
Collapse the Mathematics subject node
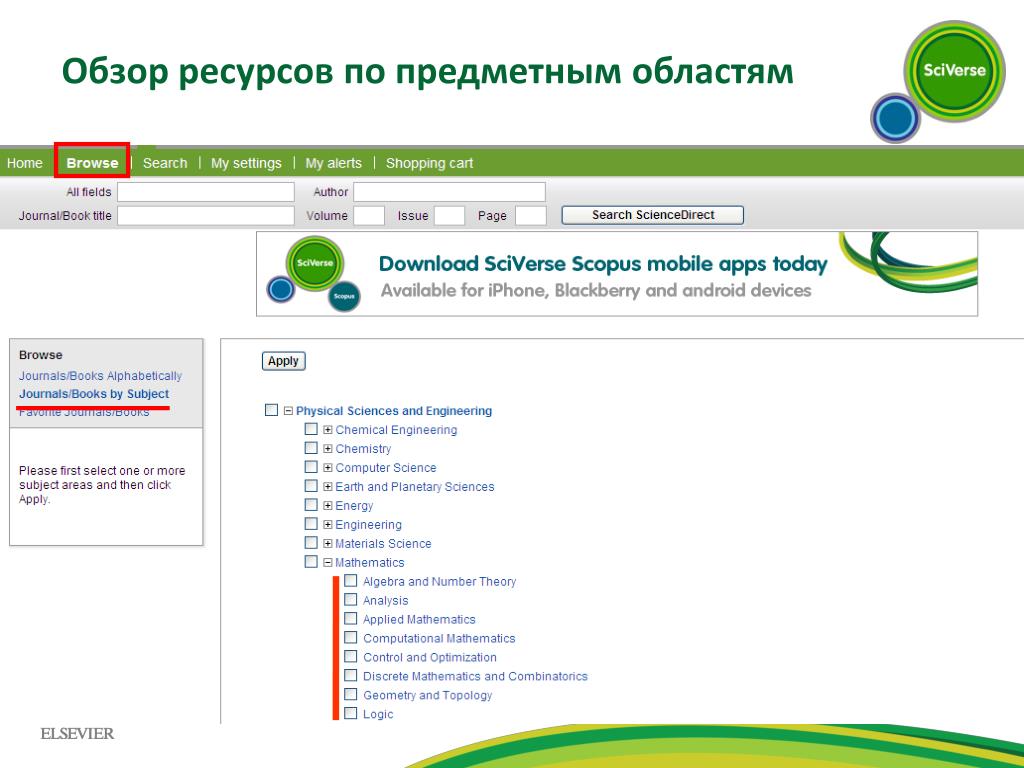click(328, 562)
